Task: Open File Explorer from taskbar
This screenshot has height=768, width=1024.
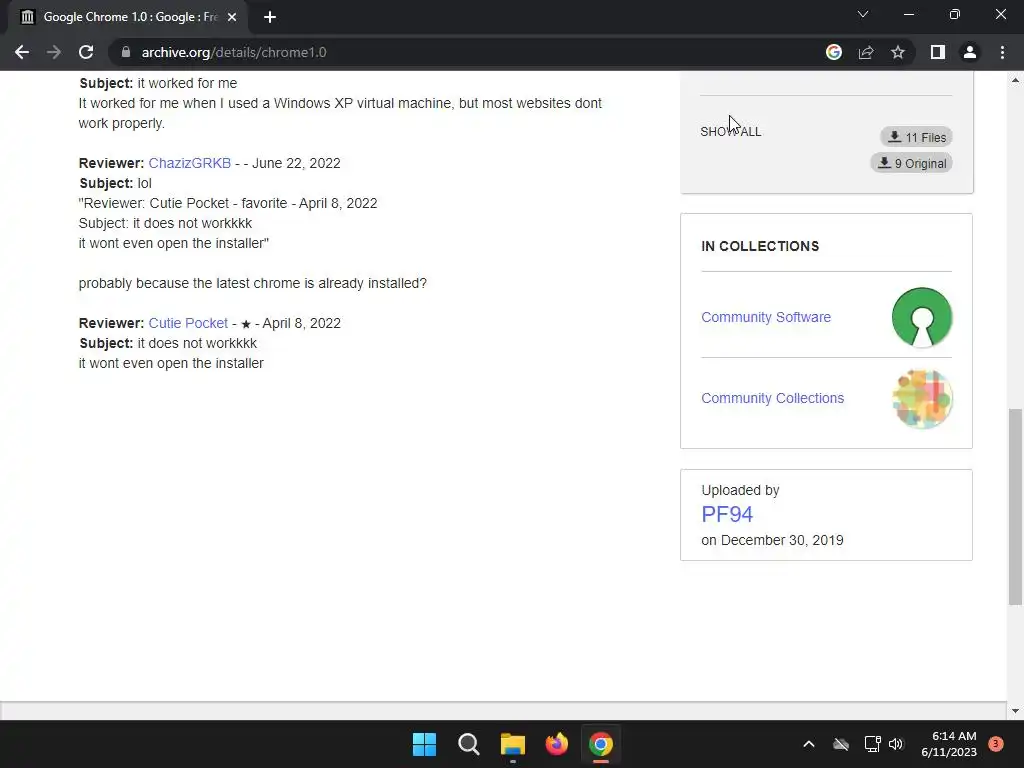Action: 513,744
